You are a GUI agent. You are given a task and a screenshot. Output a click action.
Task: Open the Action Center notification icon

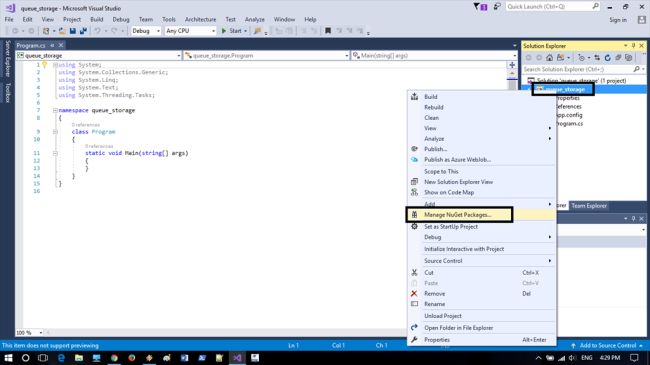coord(634,358)
